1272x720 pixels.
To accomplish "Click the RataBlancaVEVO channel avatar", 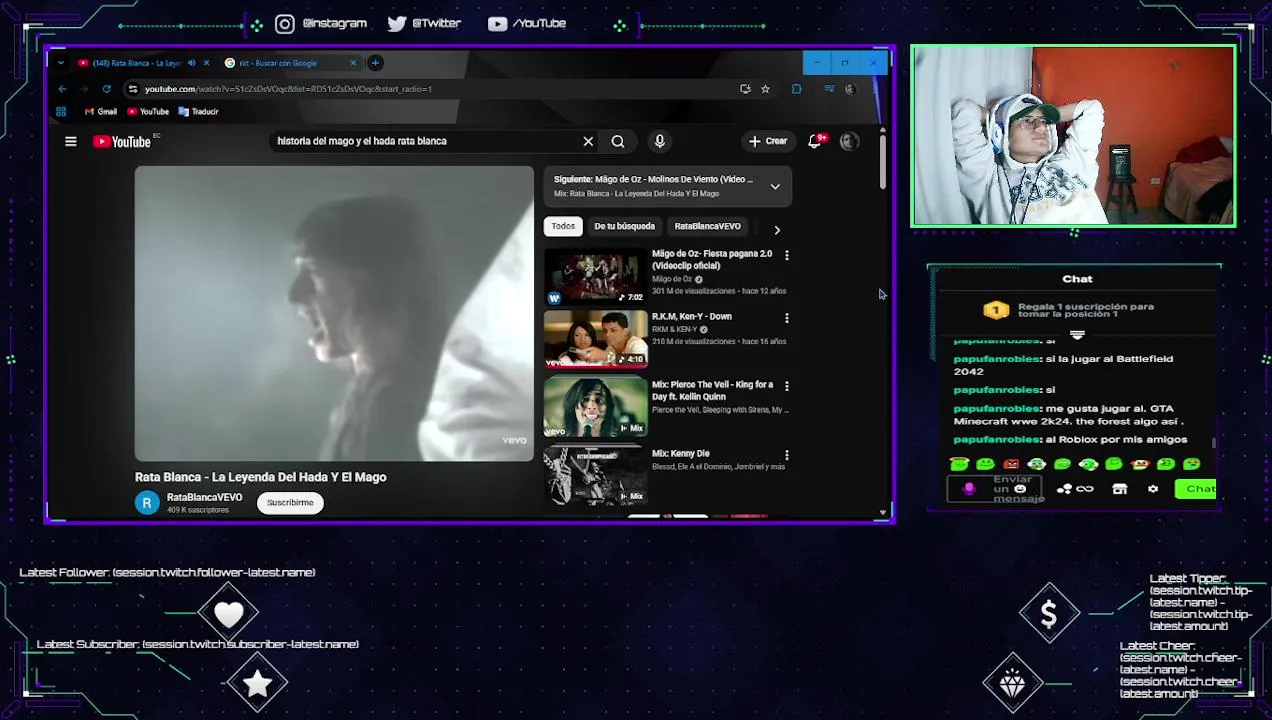I will [147, 503].
